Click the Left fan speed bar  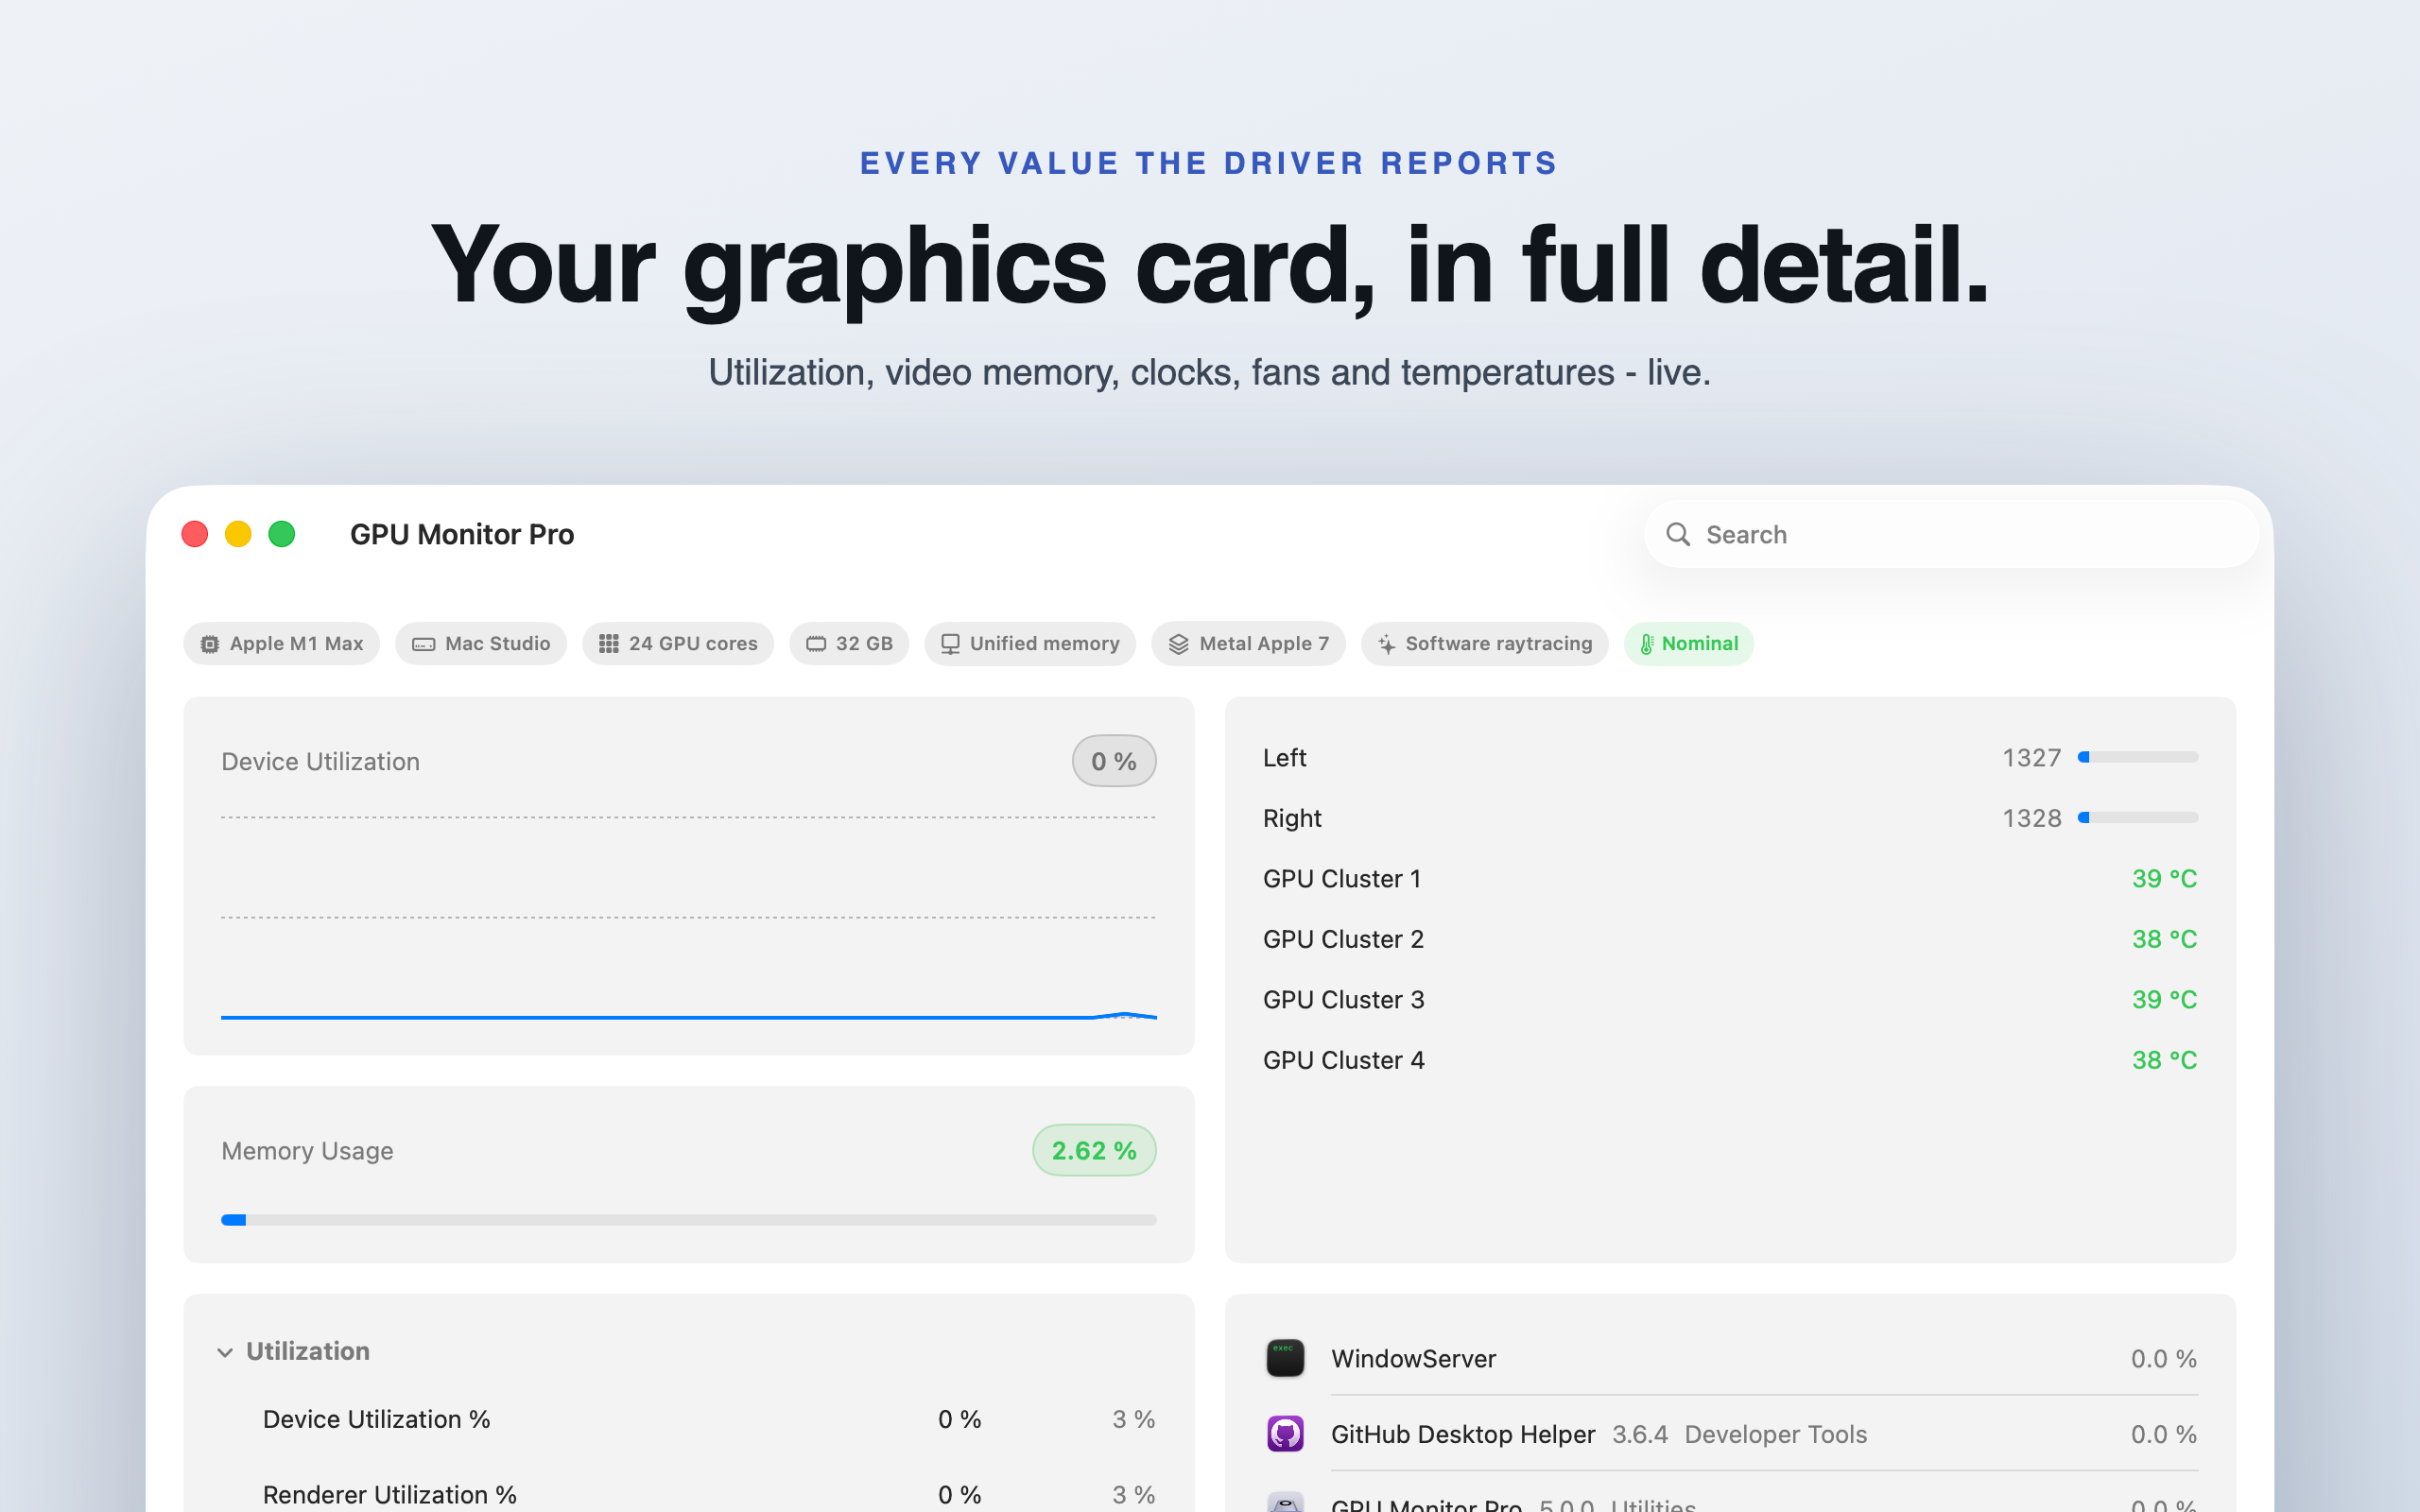pyautogui.click(x=2138, y=757)
